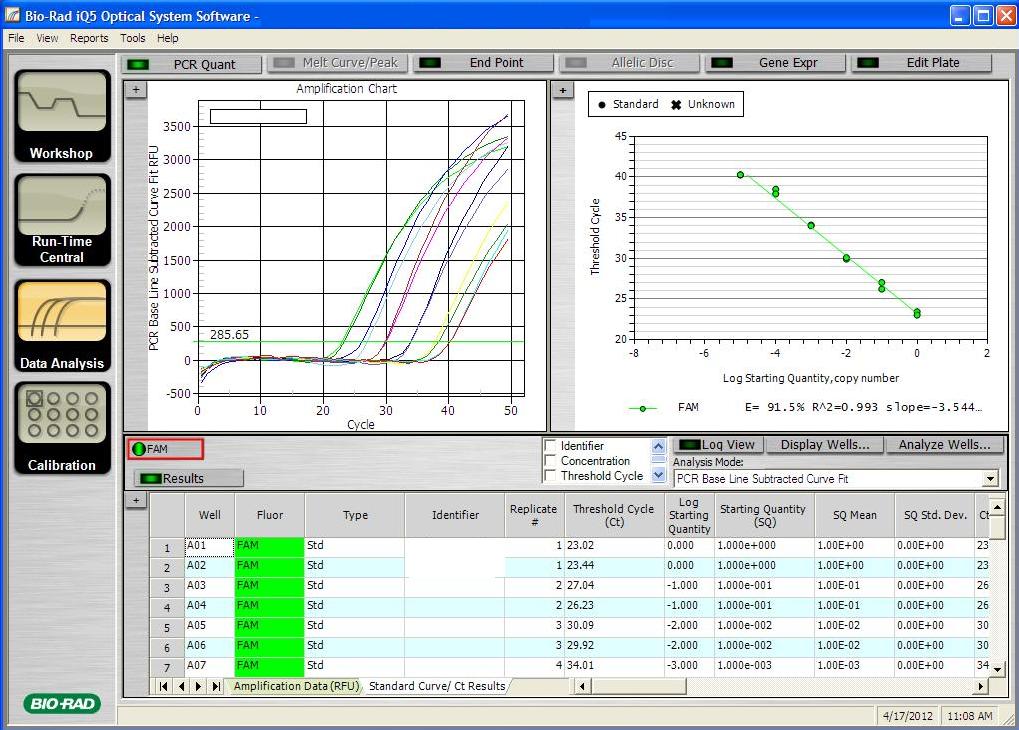Open the Help menu
Image resolution: width=1019 pixels, height=730 pixels.
tap(167, 38)
